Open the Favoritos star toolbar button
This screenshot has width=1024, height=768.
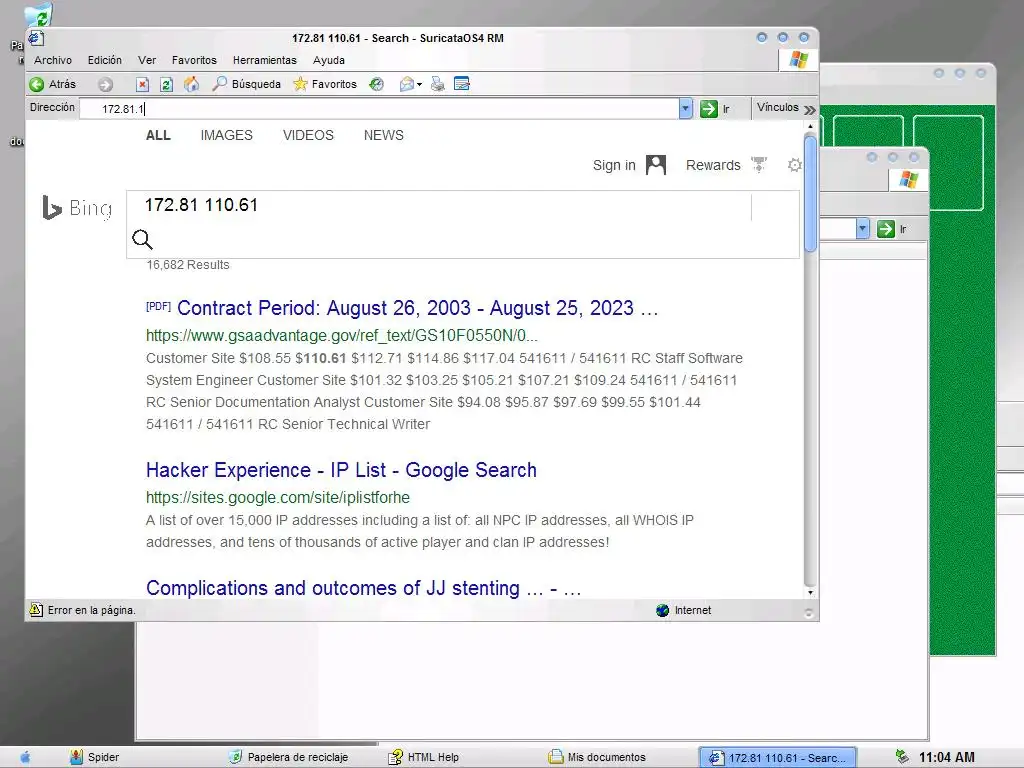[325, 84]
